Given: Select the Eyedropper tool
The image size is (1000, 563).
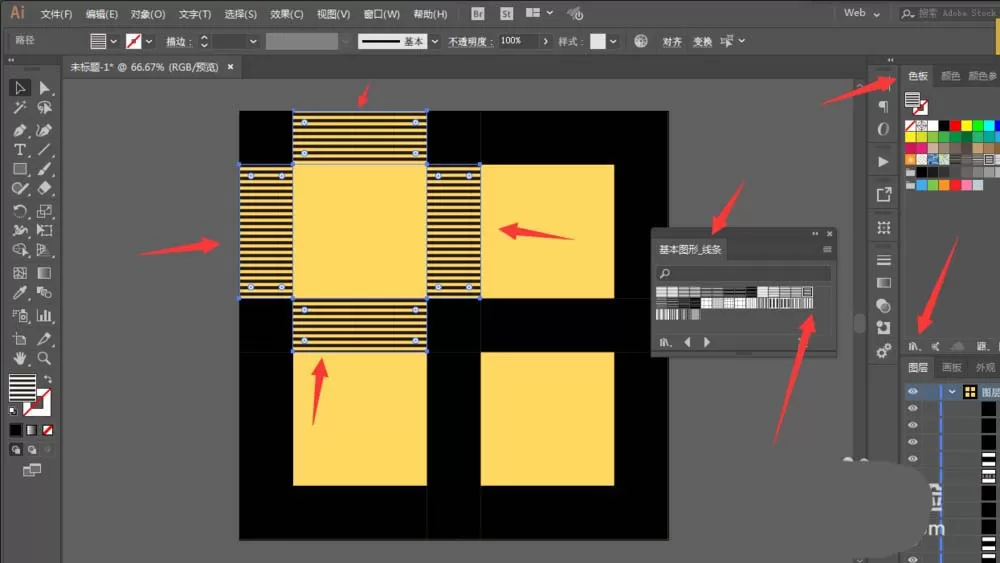Looking at the screenshot, I should click(20, 293).
